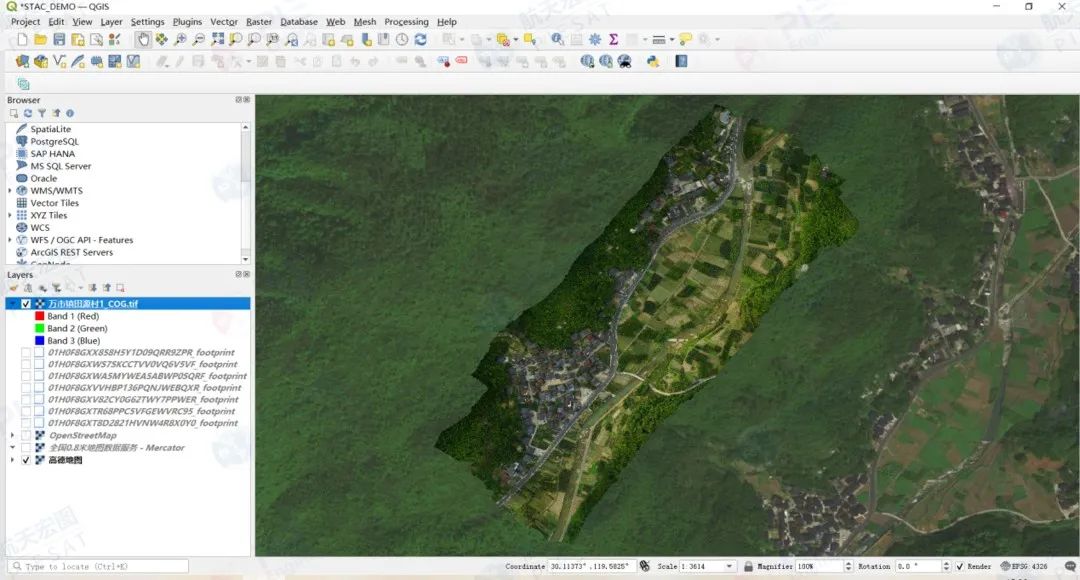Click New Shapefile Layer icon
The height and width of the screenshot is (580, 1080).
[x=59, y=61]
